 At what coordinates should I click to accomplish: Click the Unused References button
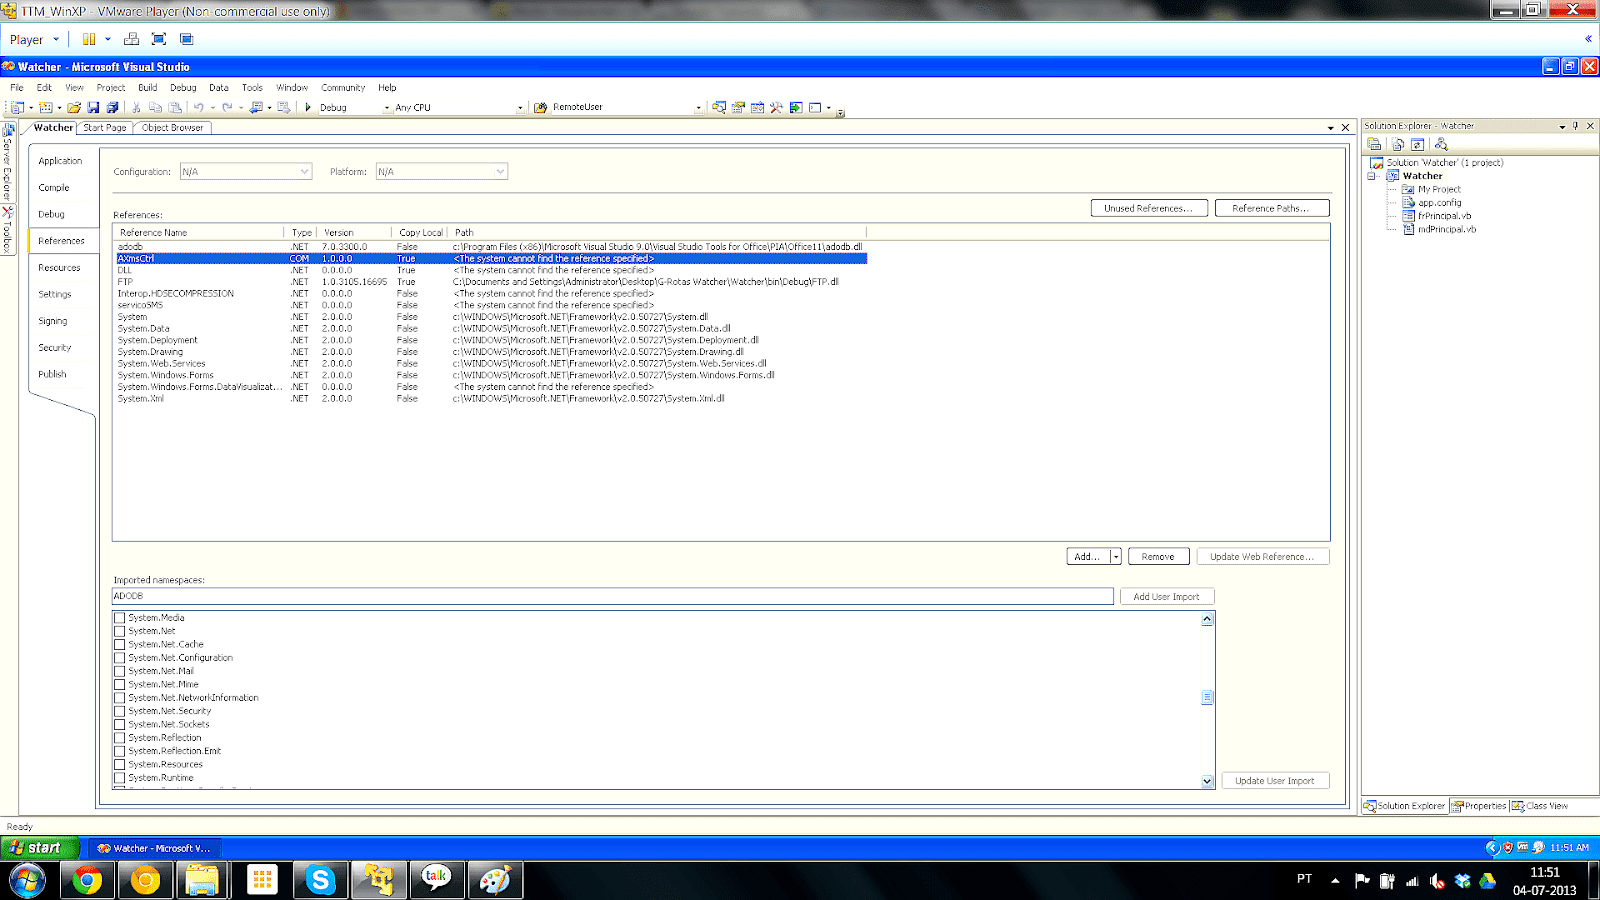click(1149, 208)
